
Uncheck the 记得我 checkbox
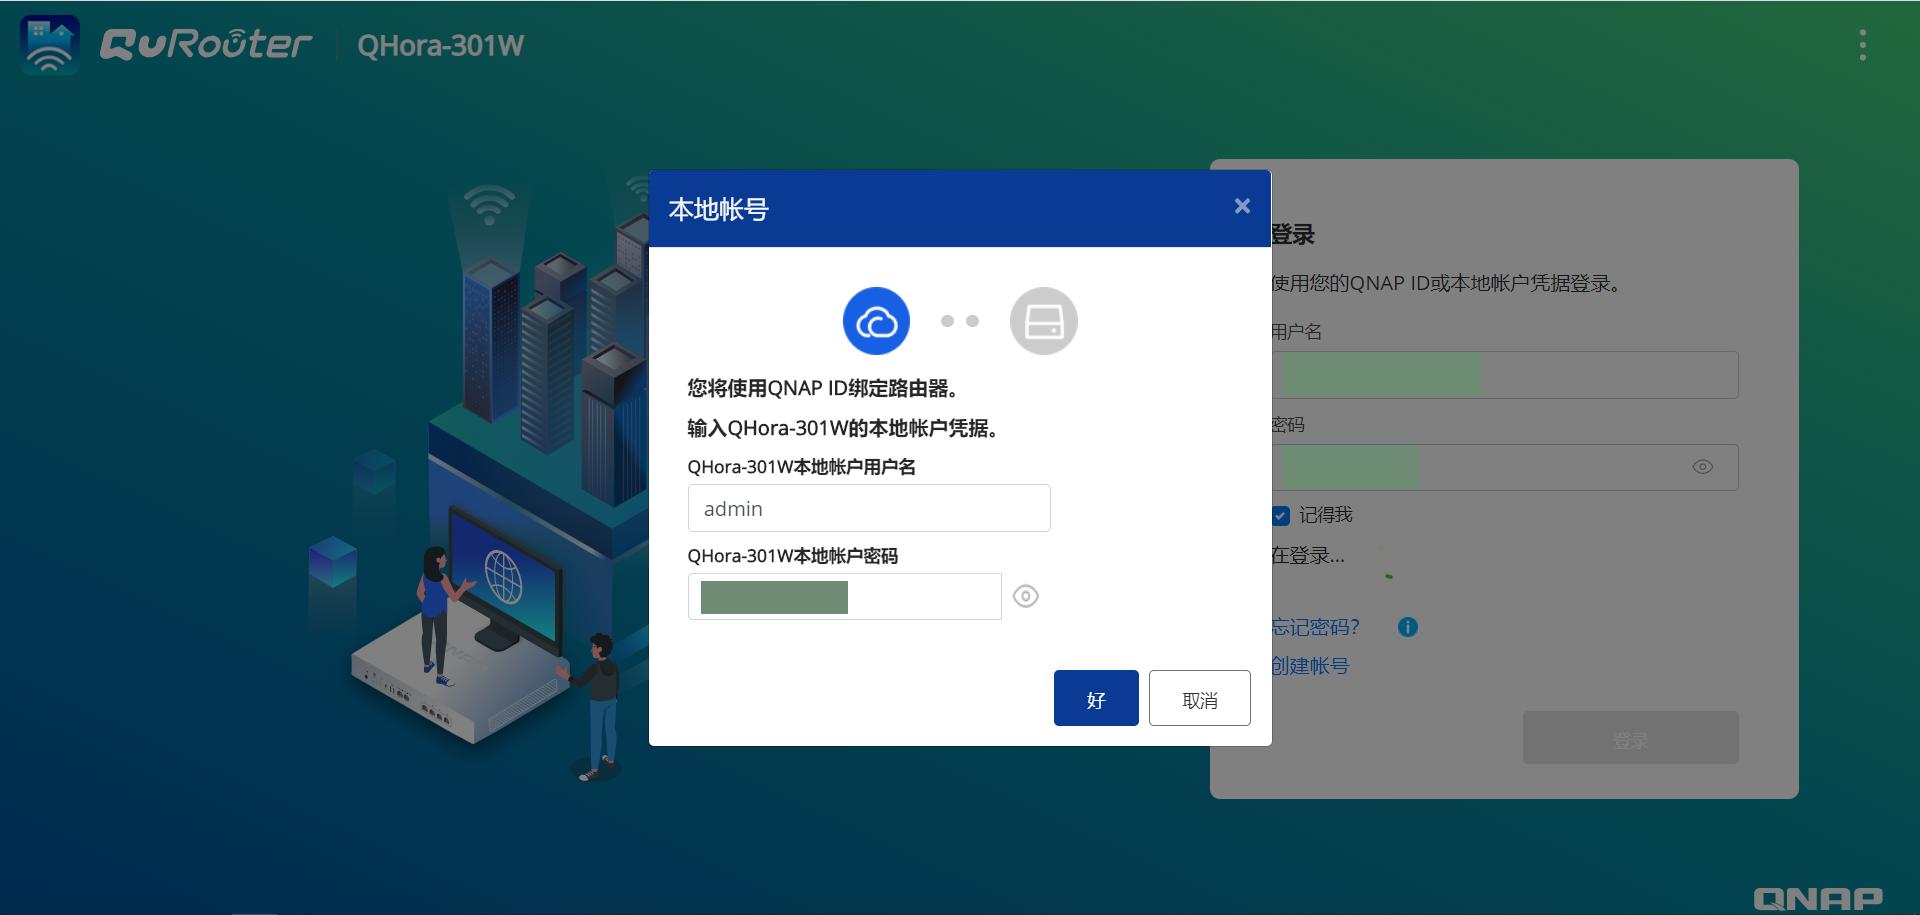click(x=1280, y=515)
